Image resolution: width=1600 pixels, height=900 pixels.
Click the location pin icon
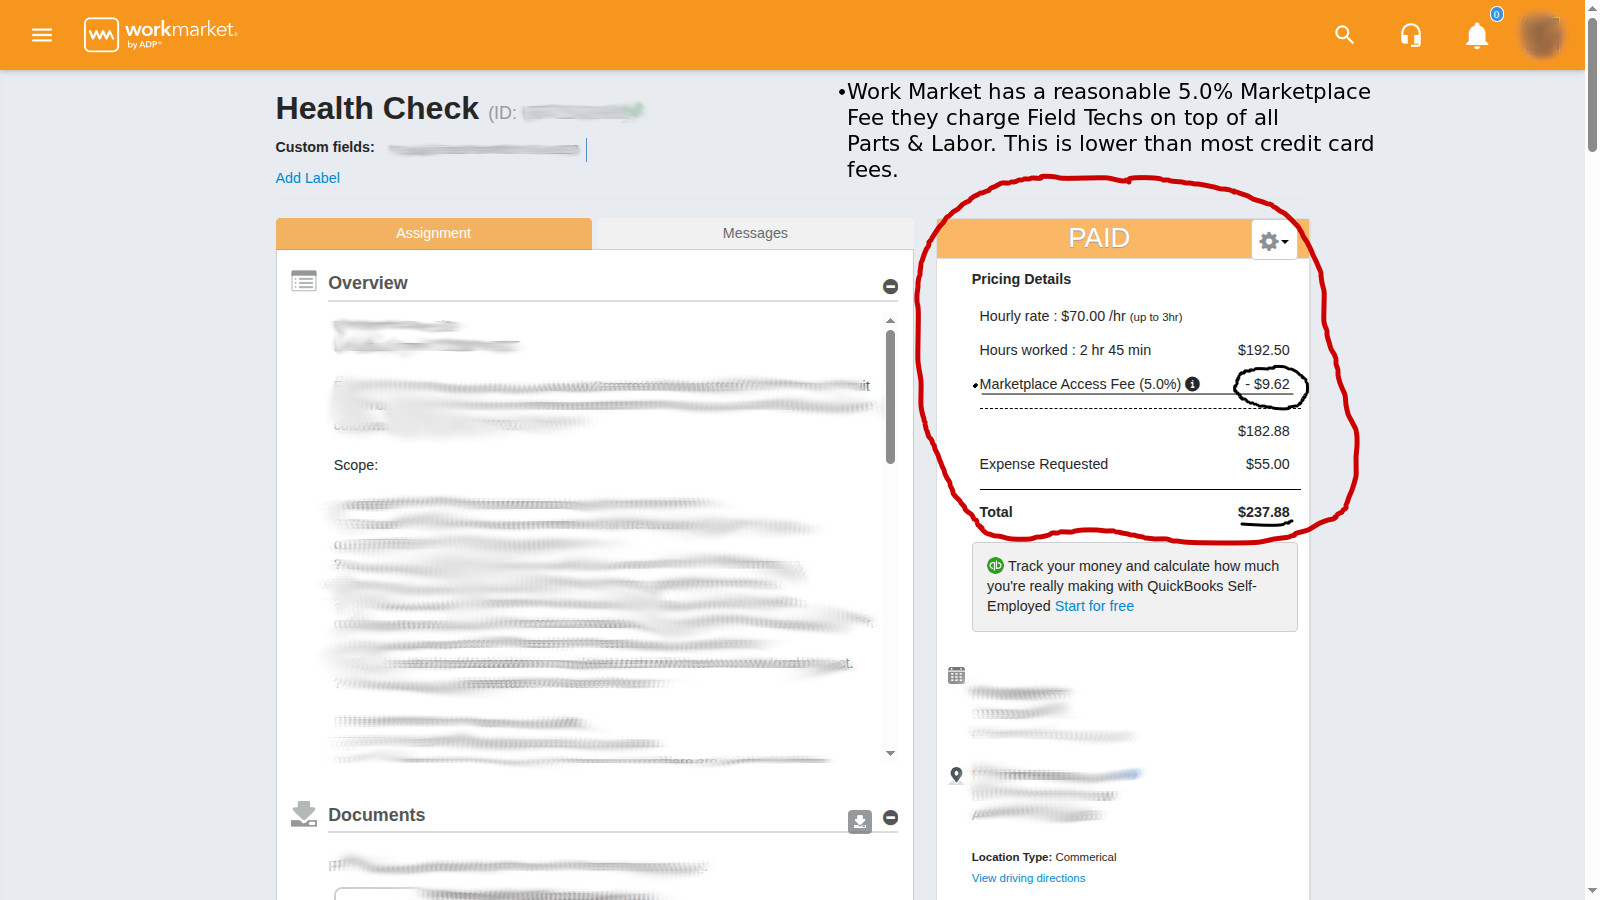coord(956,775)
